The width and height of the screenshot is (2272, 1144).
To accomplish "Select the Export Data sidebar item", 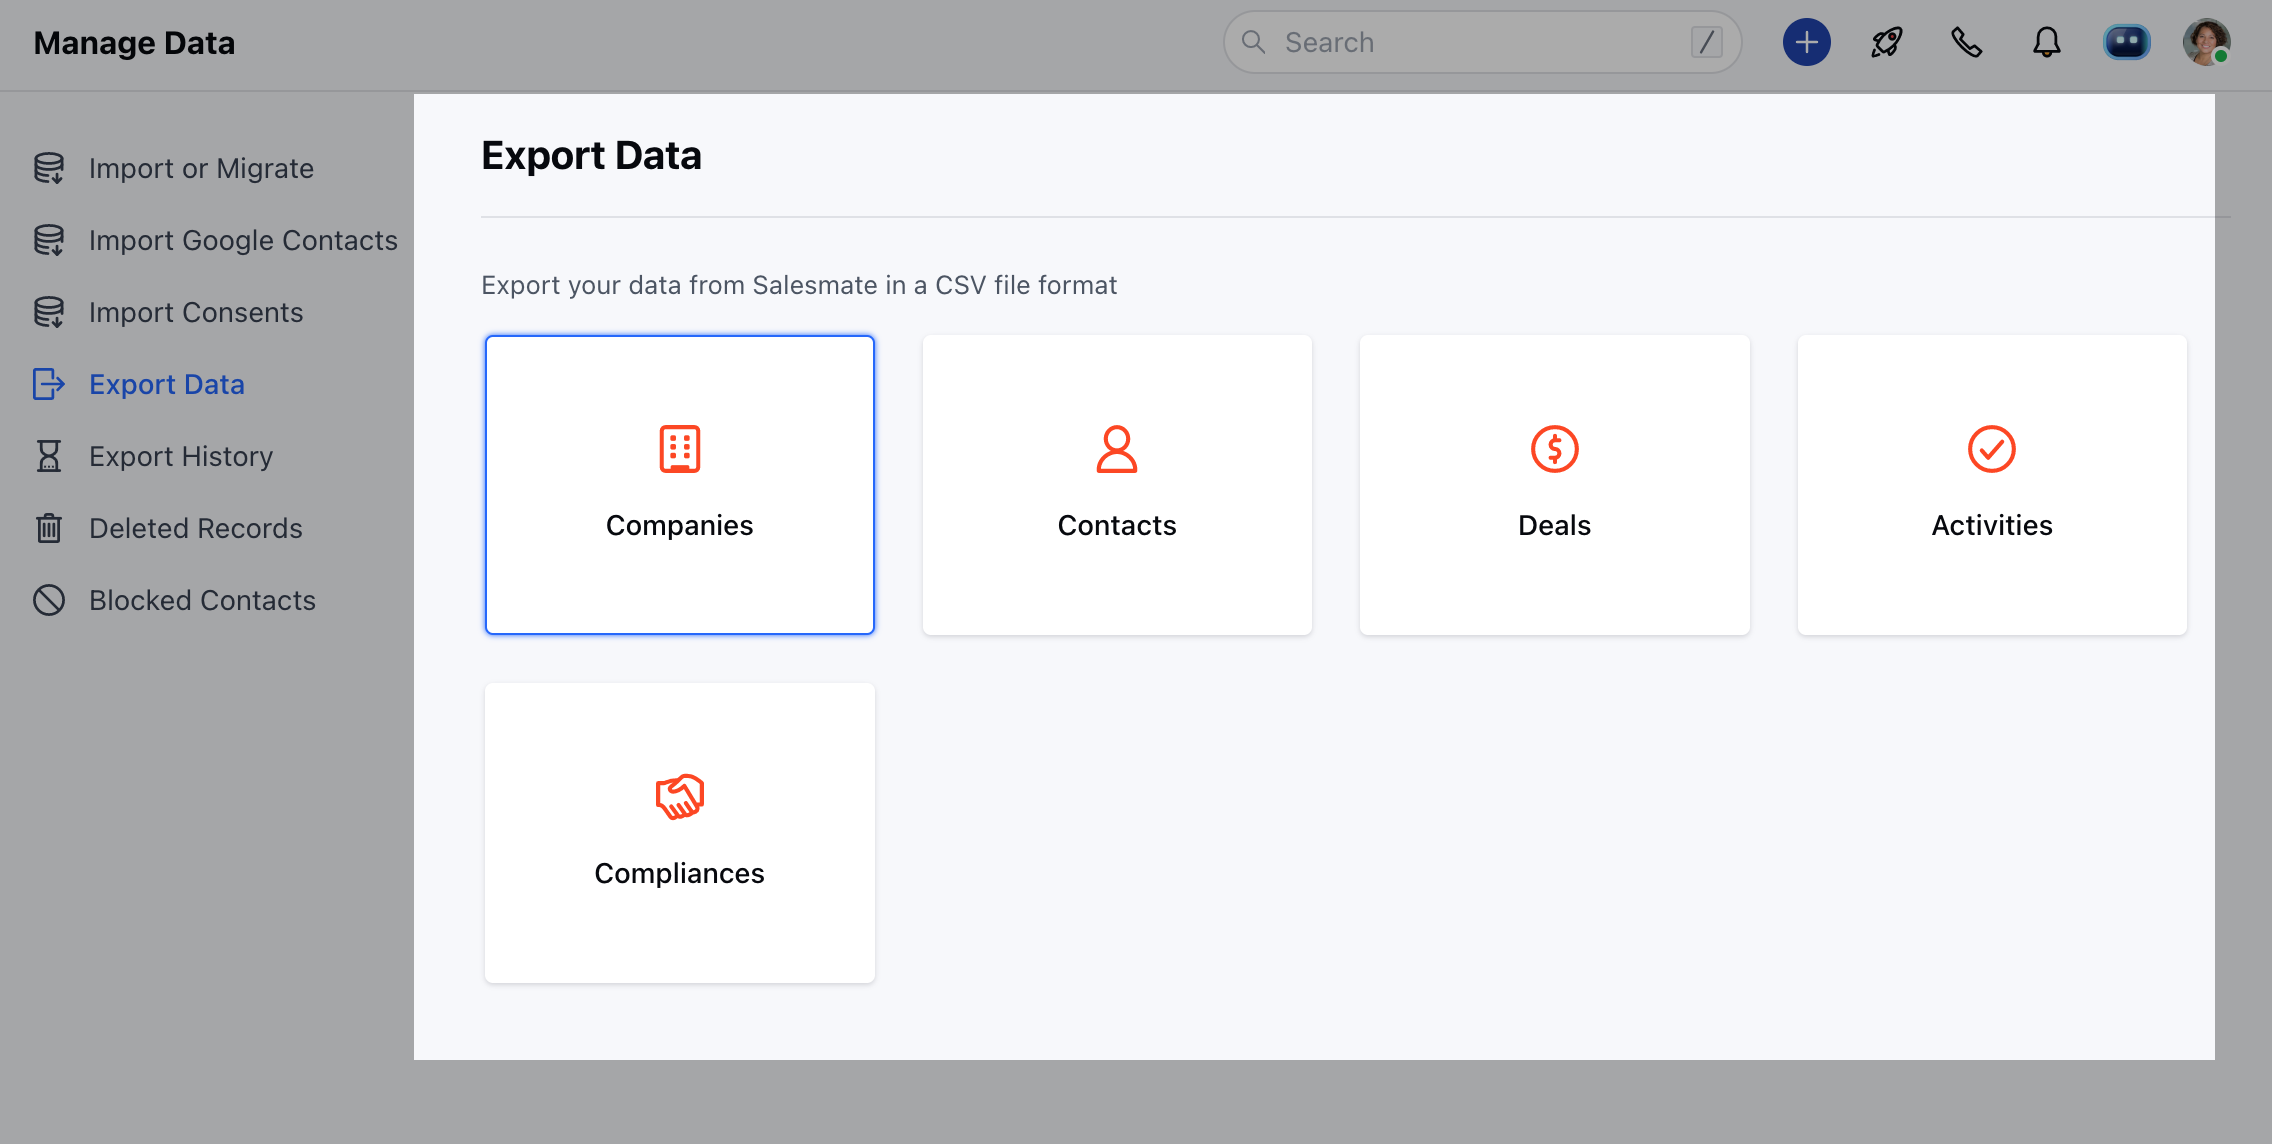I will pyautogui.click(x=166, y=384).
